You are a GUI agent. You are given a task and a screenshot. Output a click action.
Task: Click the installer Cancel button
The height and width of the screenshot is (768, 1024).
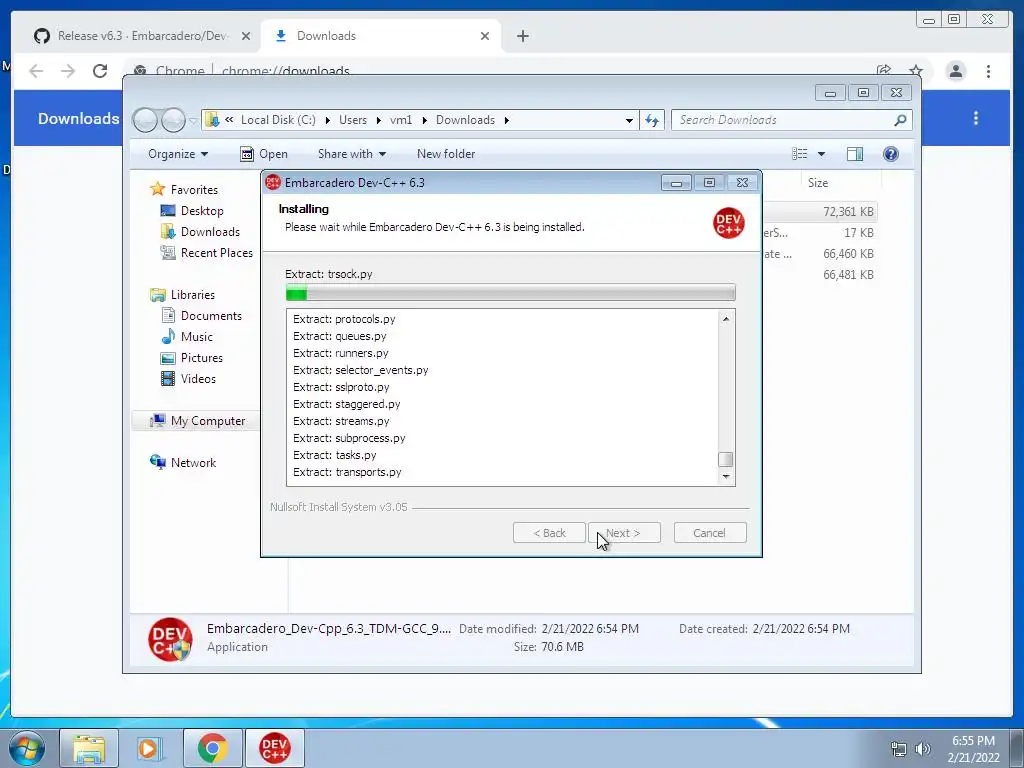710,533
